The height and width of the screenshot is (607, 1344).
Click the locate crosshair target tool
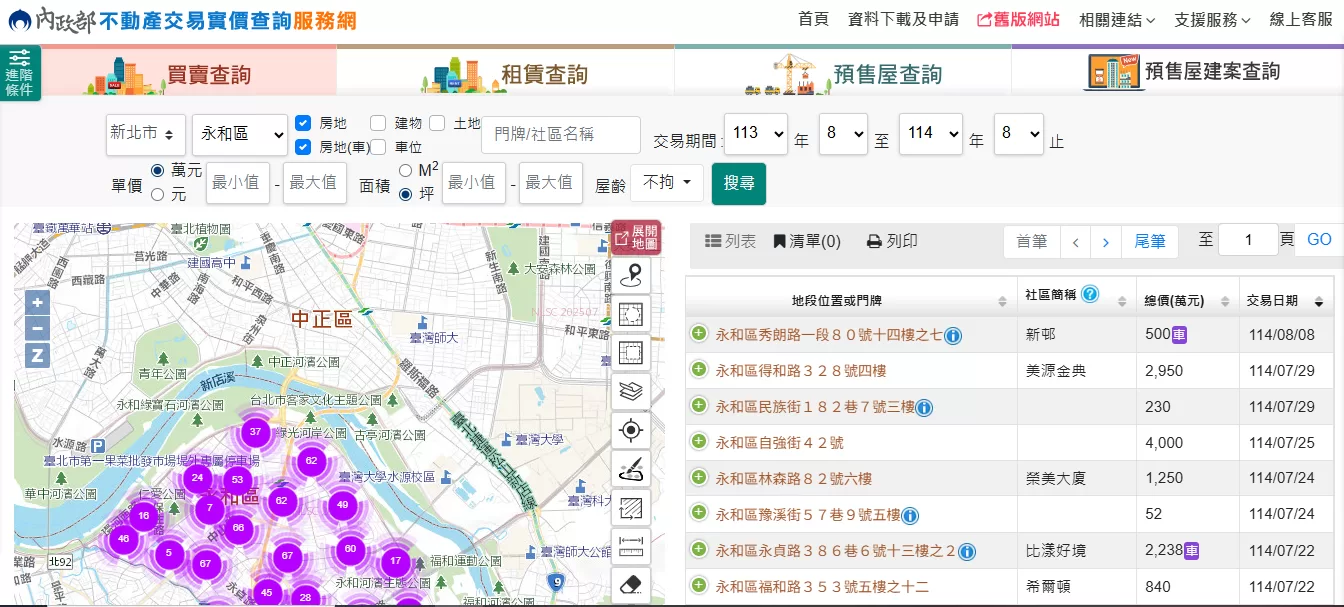pos(631,431)
